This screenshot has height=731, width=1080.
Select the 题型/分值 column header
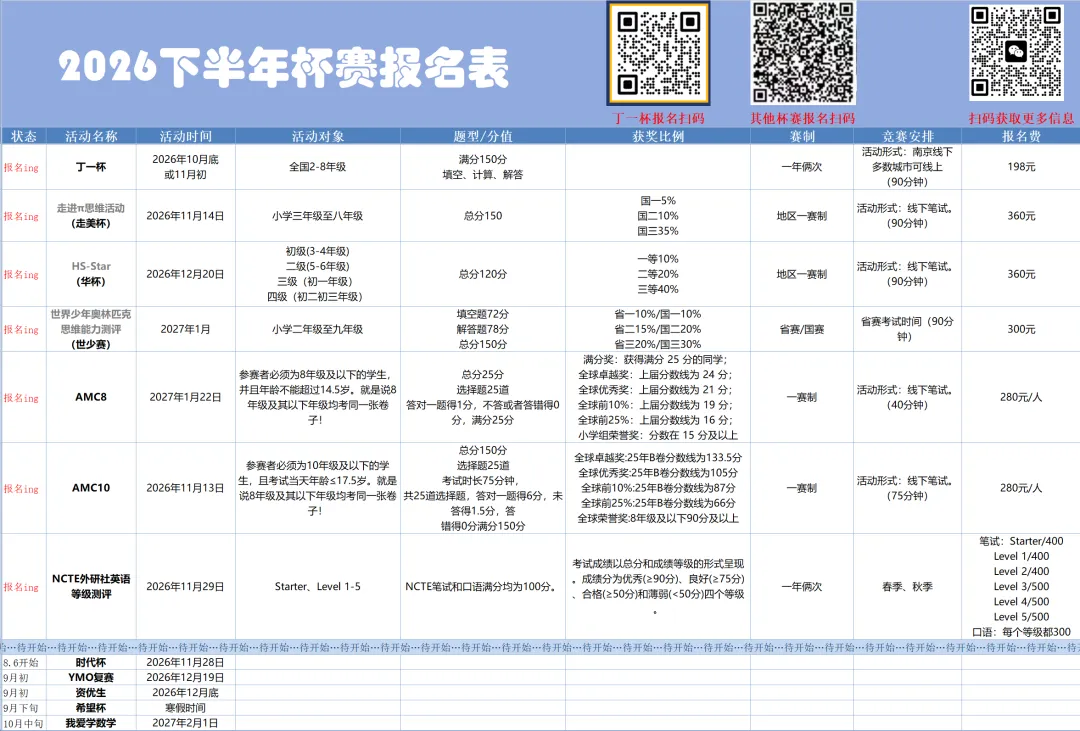(483, 136)
